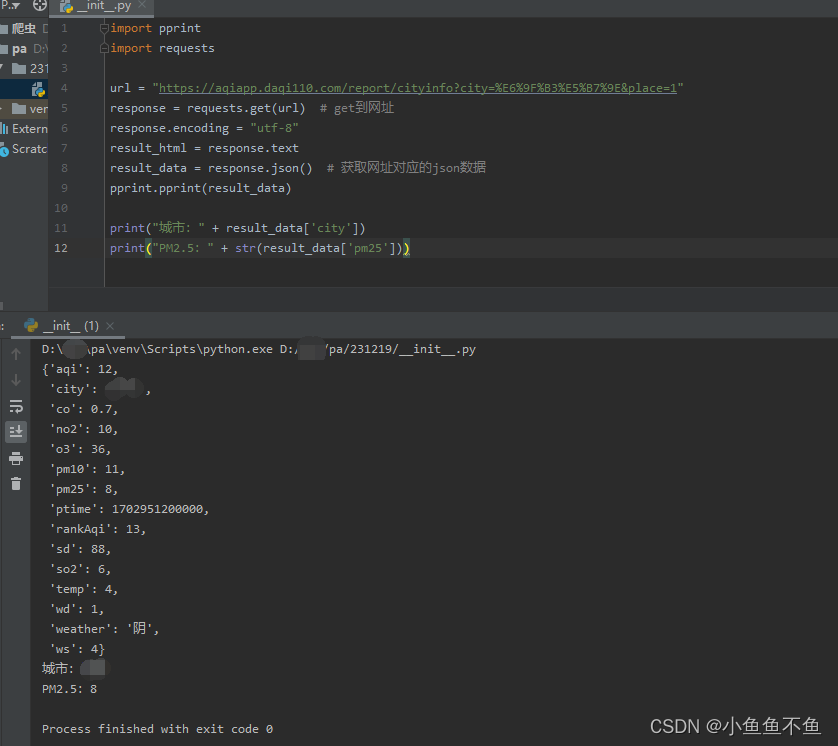The height and width of the screenshot is (746, 838).
Task: Click fold end marker on line 2
Action: pyautogui.click(x=104, y=49)
